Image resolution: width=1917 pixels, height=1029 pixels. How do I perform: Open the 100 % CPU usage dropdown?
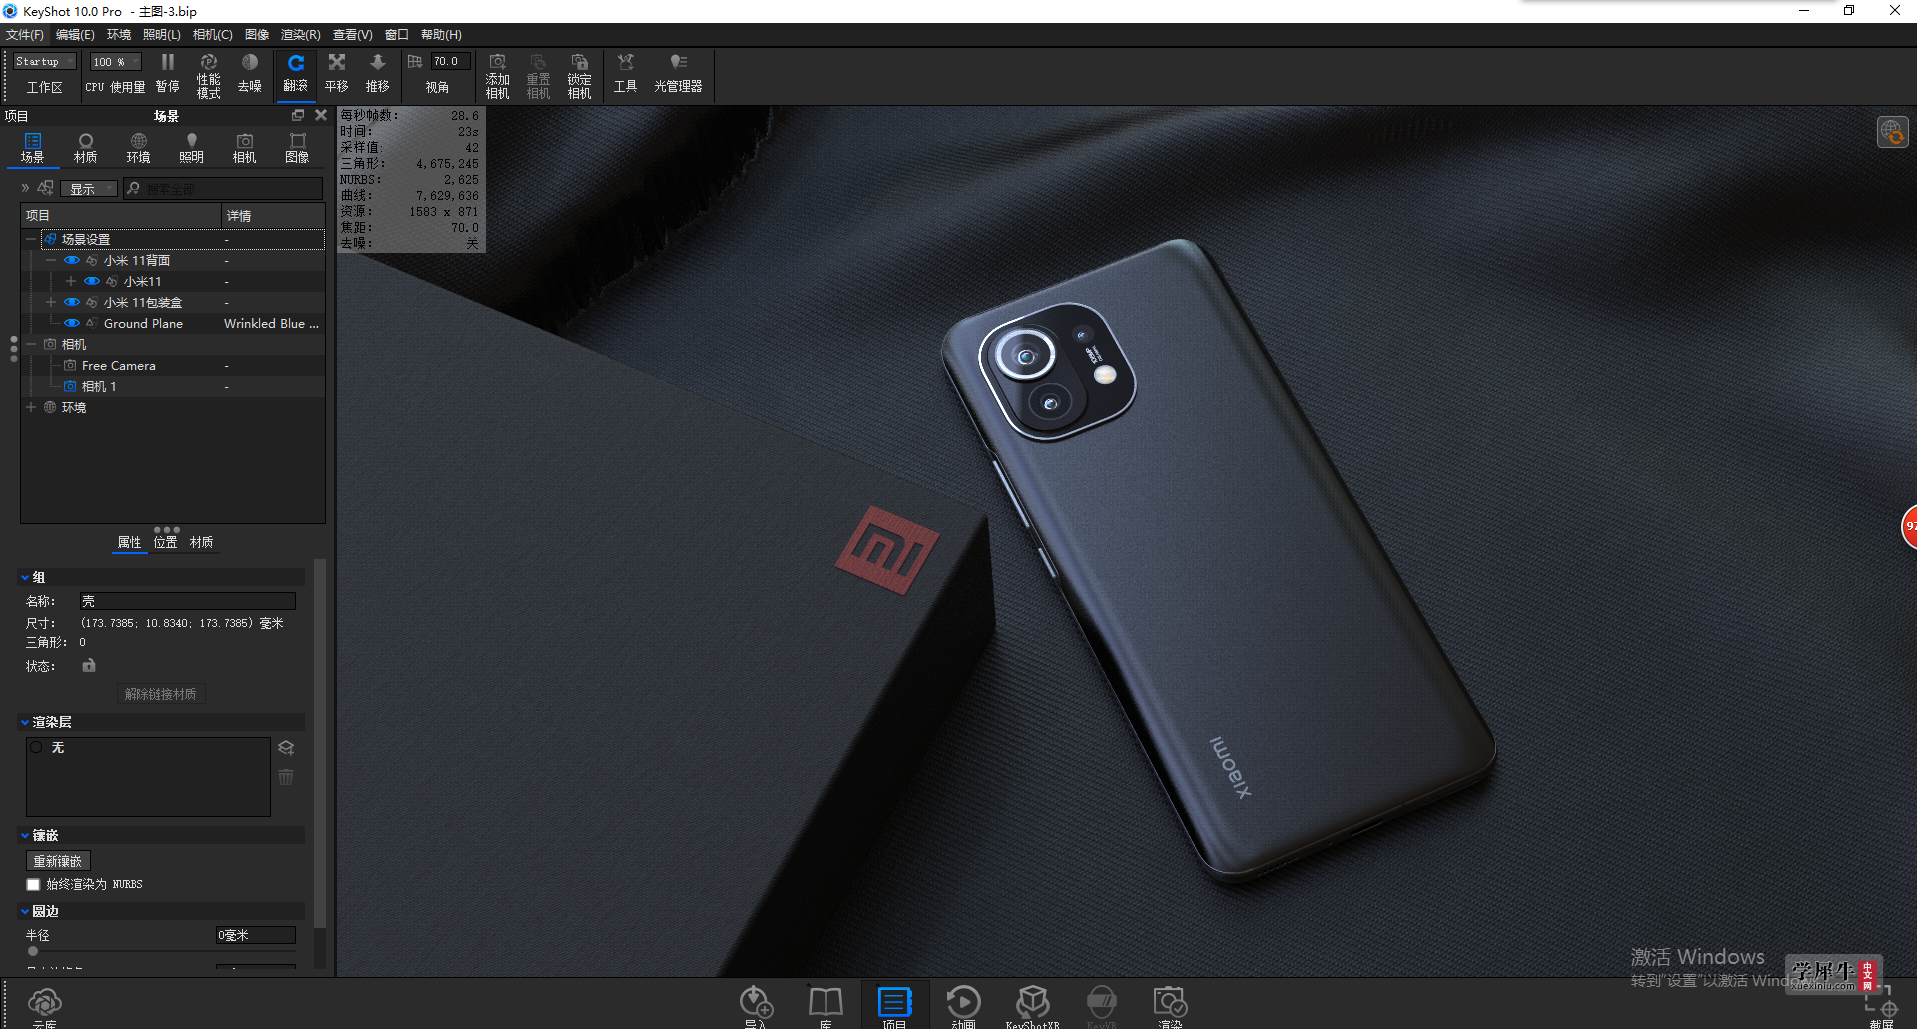click(x=116, y=62)
